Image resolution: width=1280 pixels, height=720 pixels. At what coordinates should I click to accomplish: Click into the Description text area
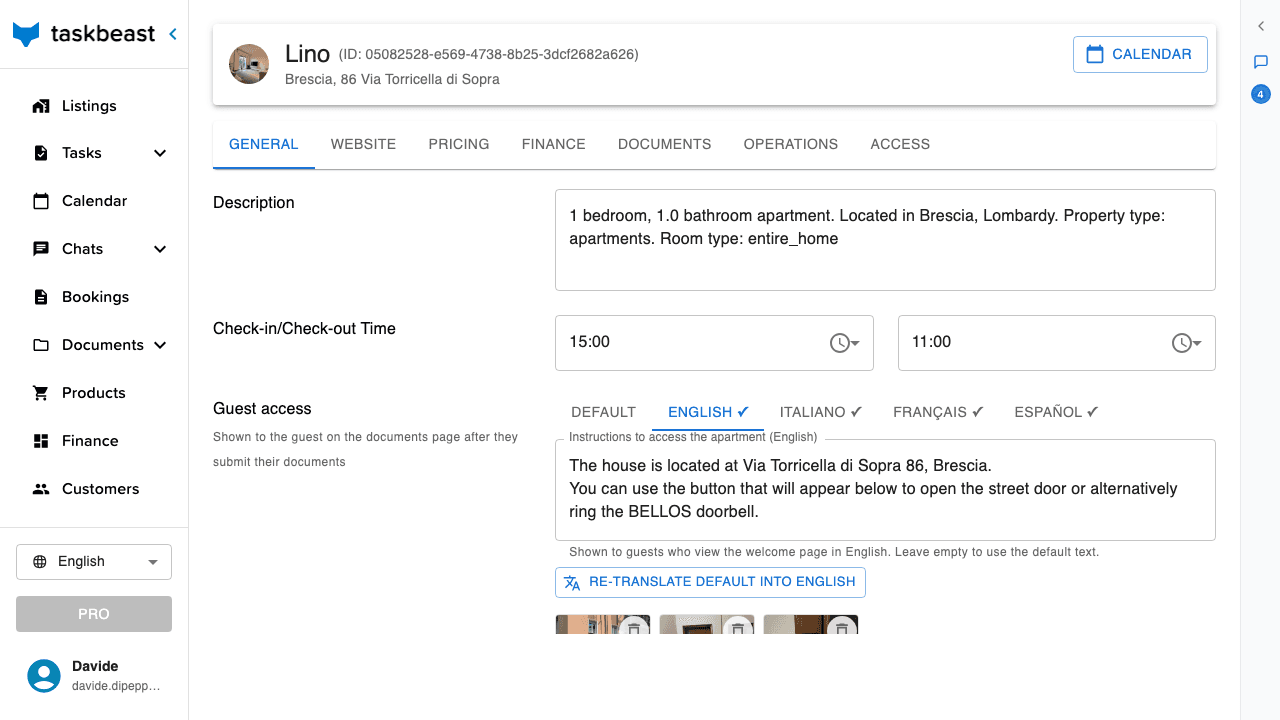point(885,240)
